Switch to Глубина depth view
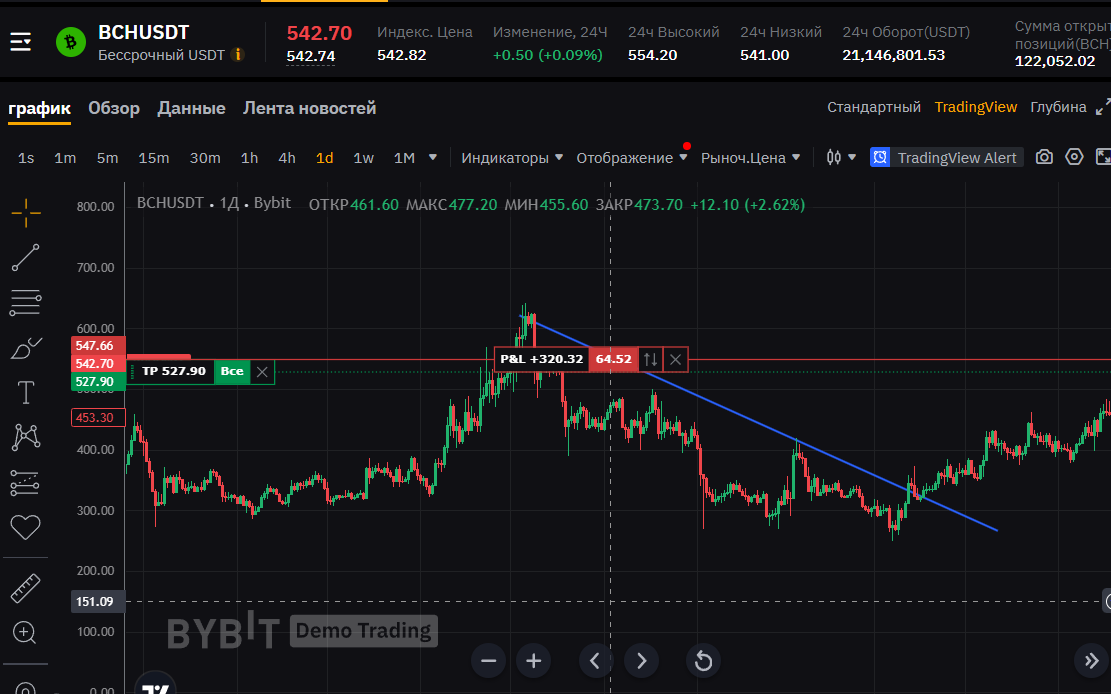The image size is (1111, 694). (1059, 107)
